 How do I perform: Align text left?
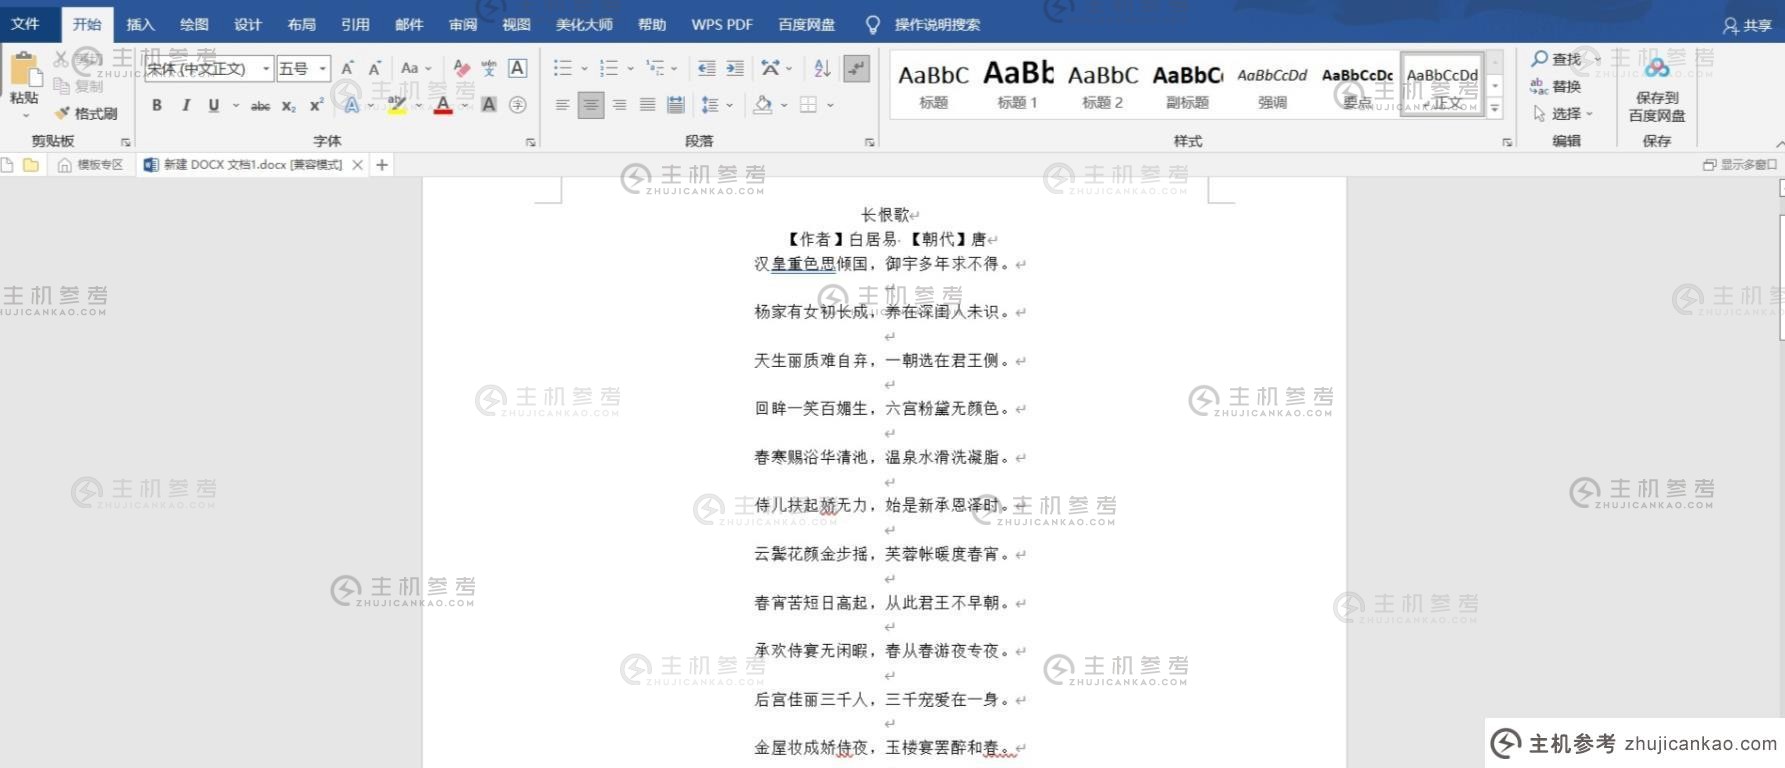tap(562, 104)
